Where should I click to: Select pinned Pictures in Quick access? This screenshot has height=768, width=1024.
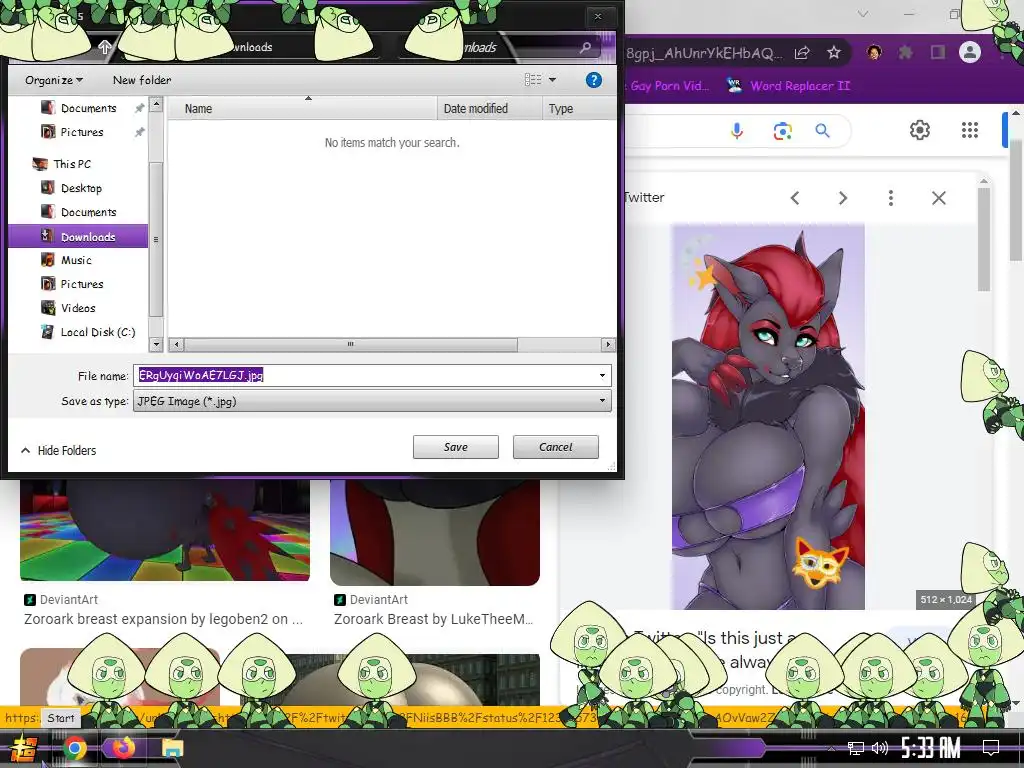82,132
